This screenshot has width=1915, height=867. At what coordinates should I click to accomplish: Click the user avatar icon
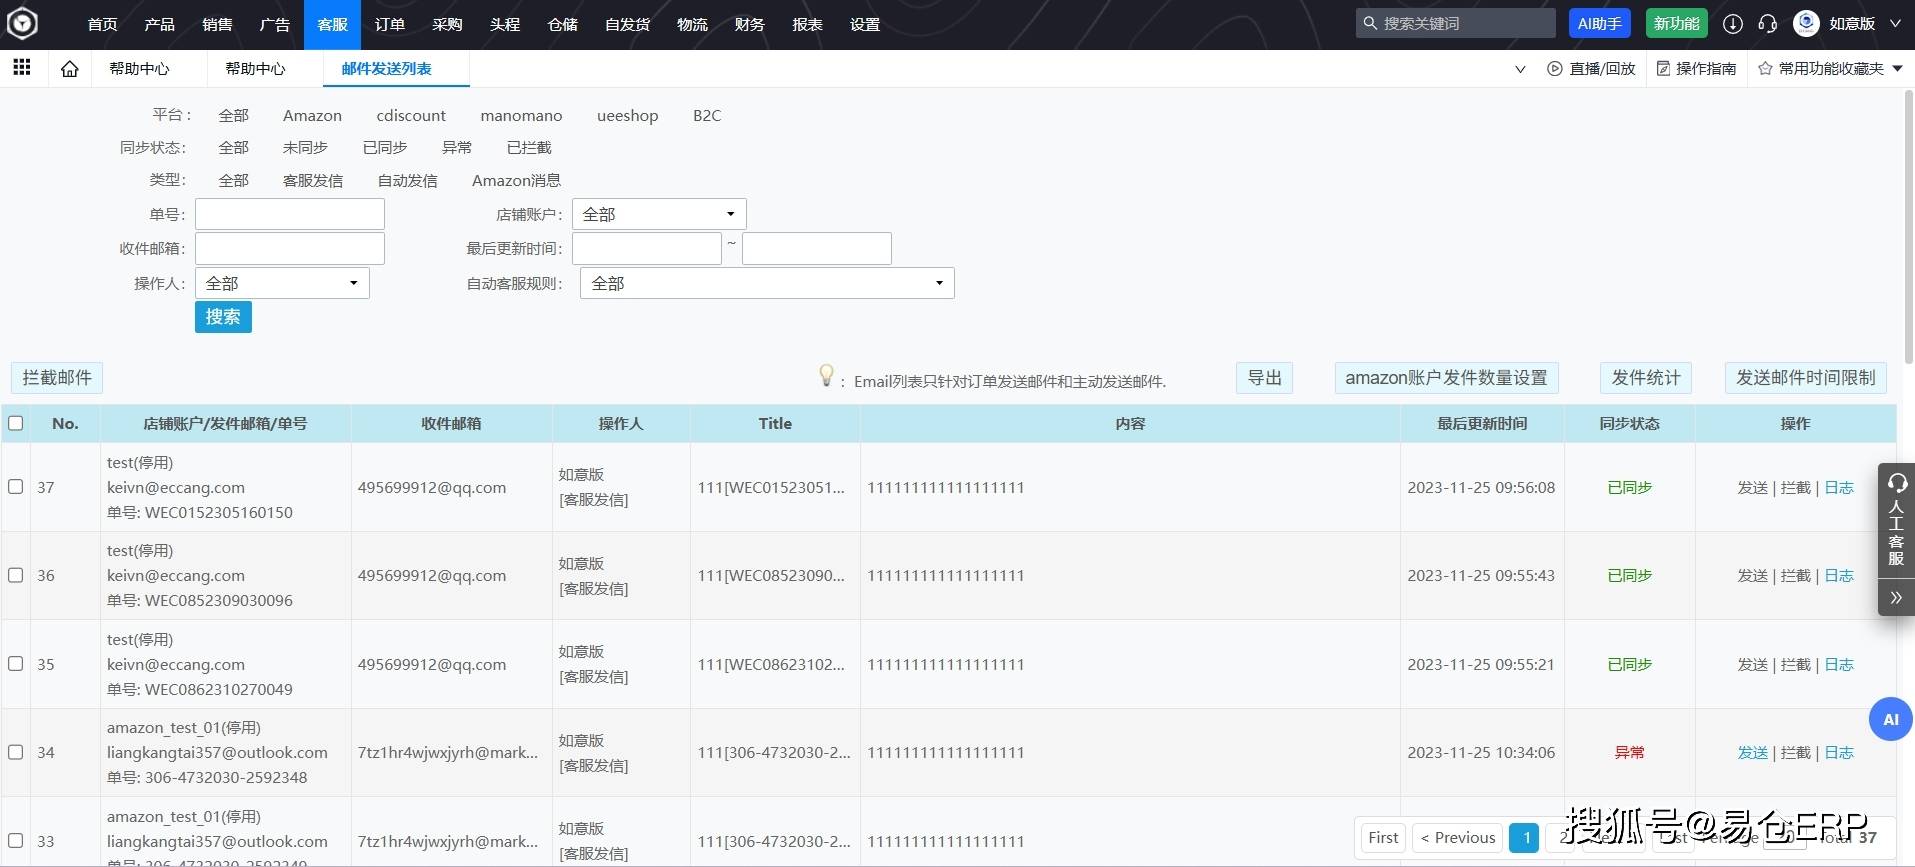[x=1806, y=24]
